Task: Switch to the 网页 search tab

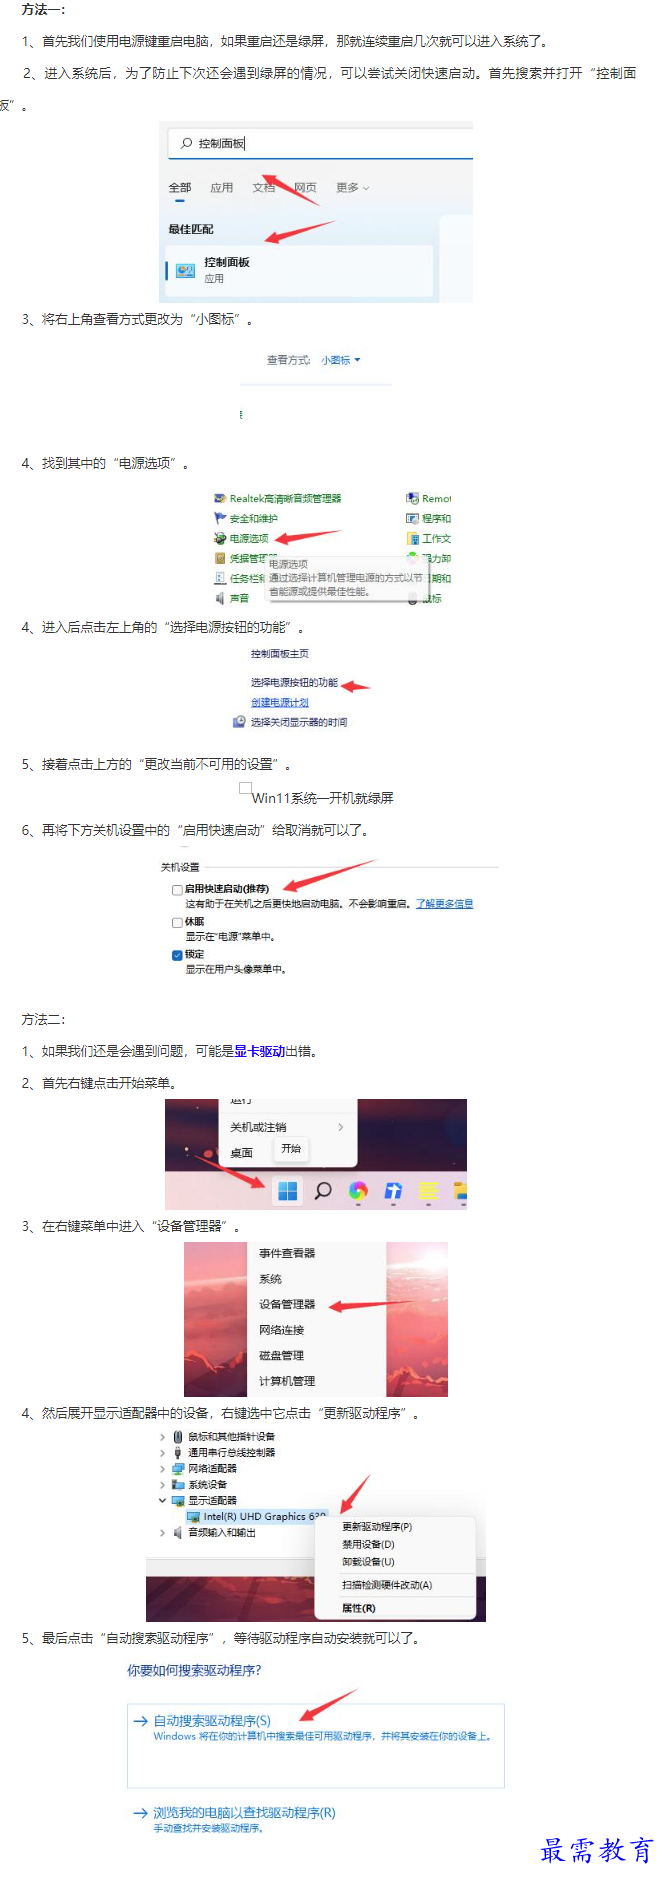Action: click(x=306, y=187)
